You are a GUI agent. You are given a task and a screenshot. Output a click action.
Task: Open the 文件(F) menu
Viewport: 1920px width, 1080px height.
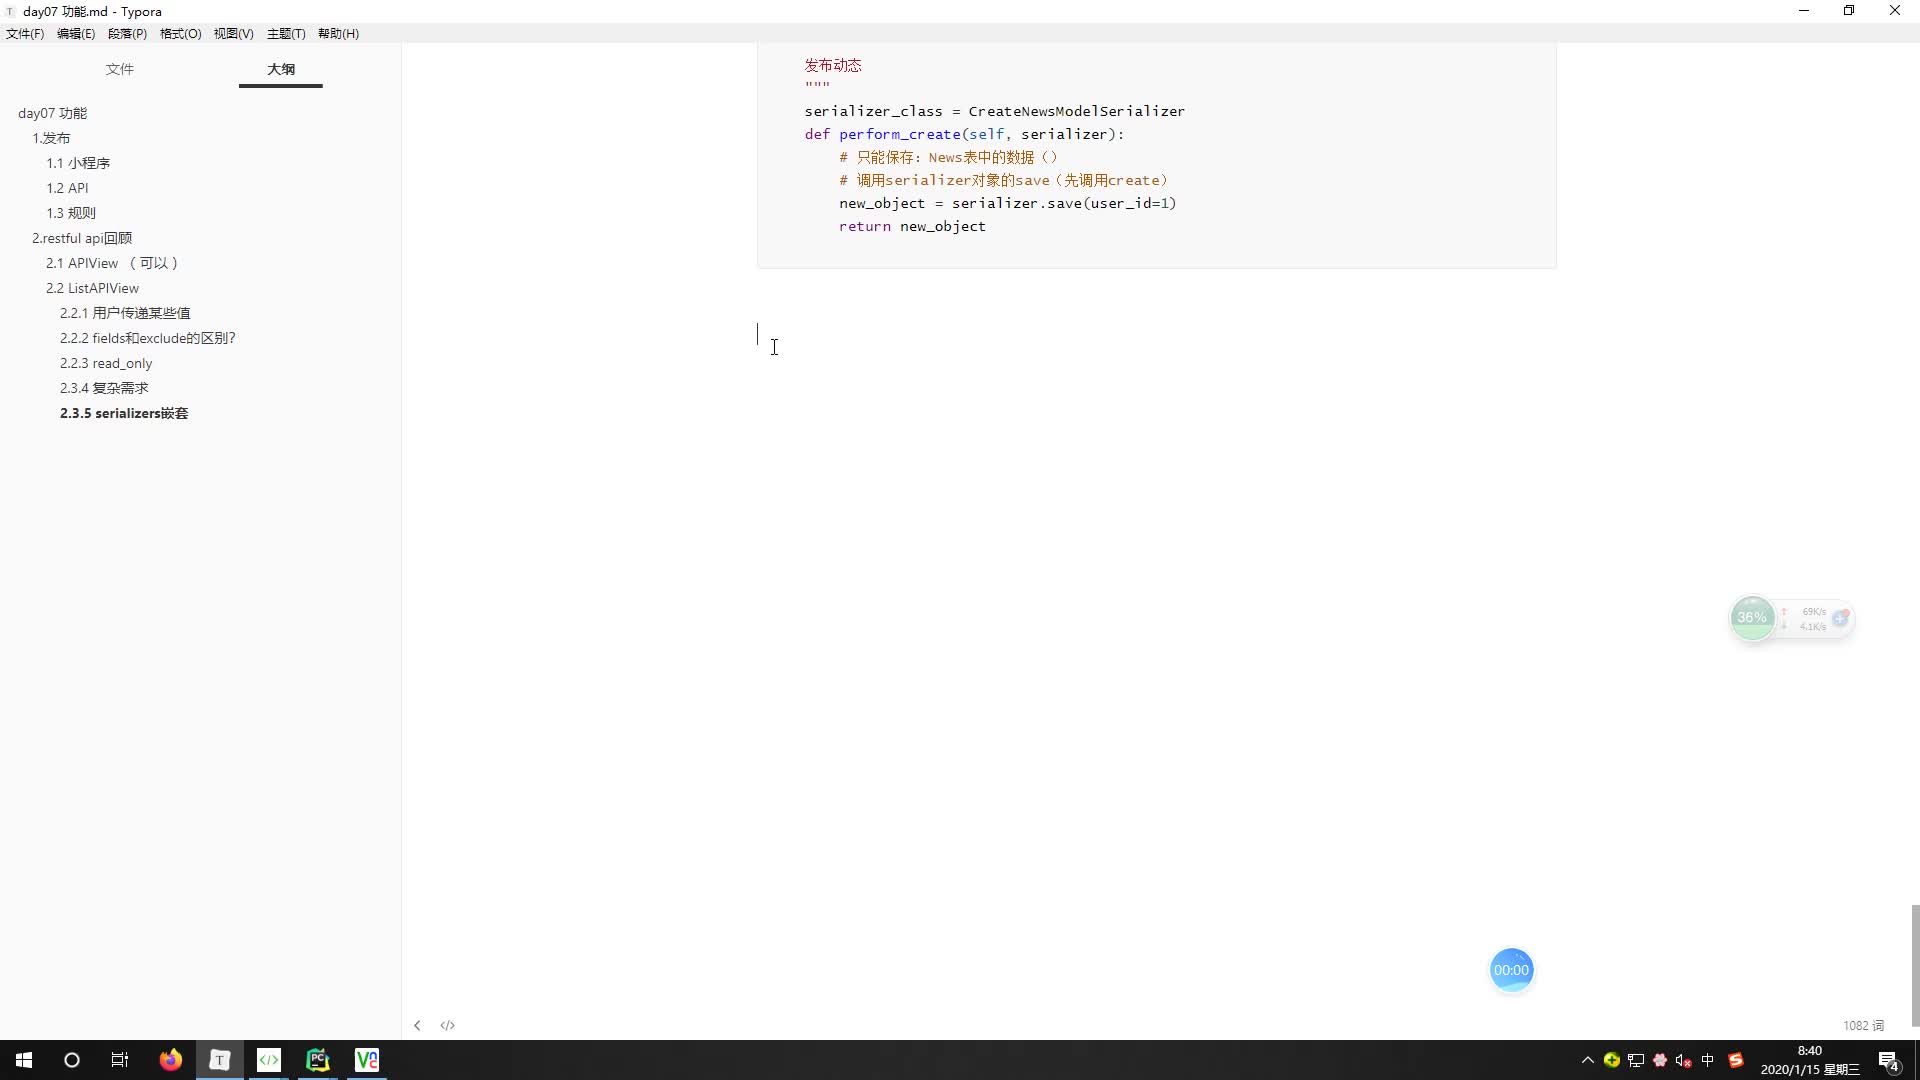click(25, 33)
